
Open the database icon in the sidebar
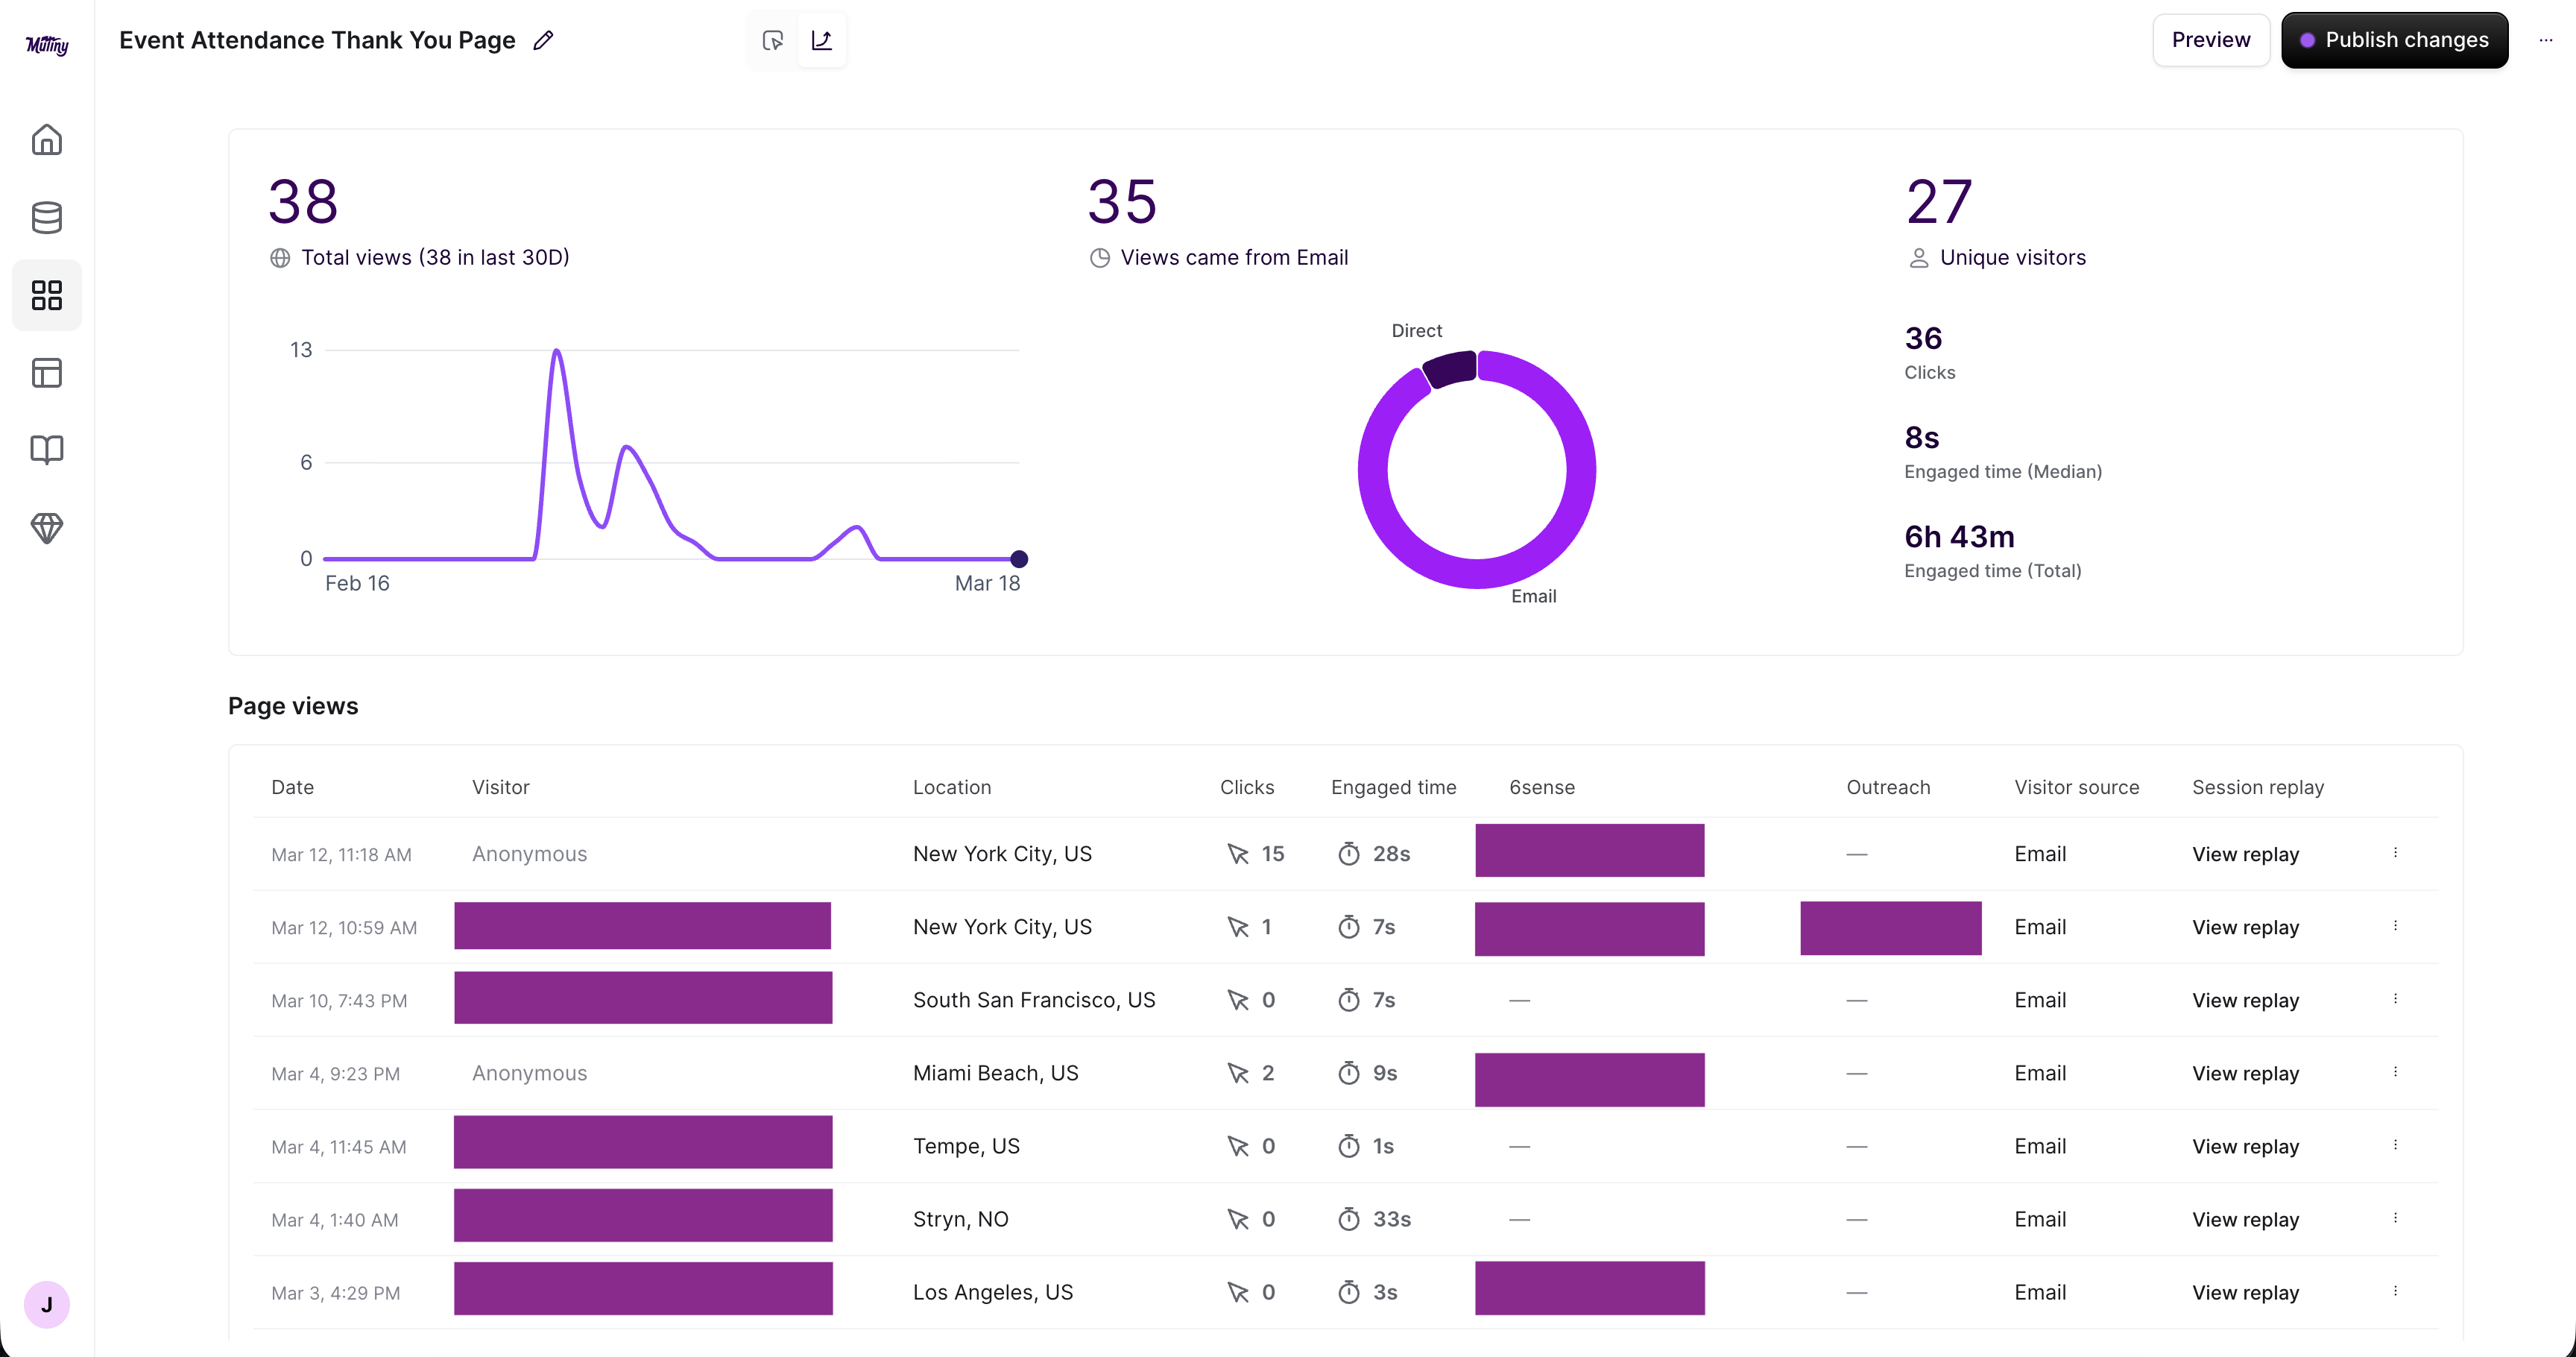tap(47, 217)
